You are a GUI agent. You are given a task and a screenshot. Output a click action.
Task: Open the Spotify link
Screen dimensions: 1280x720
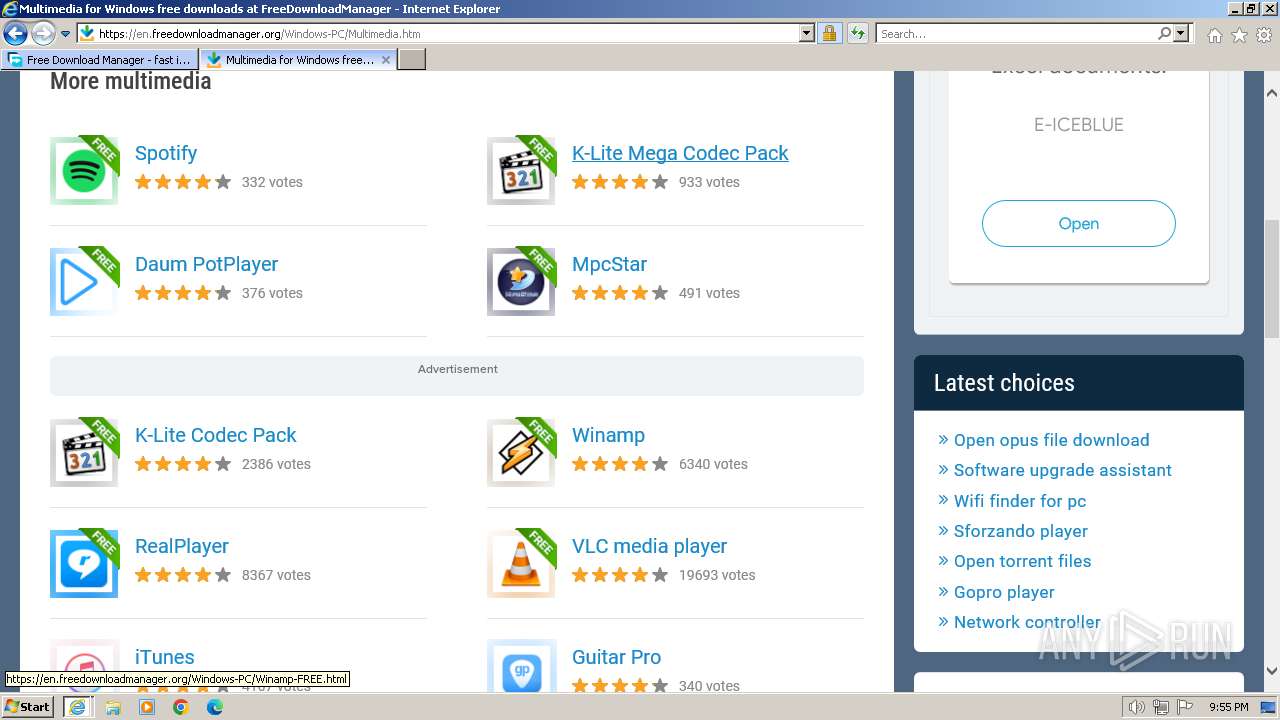[x=166, y=153]
